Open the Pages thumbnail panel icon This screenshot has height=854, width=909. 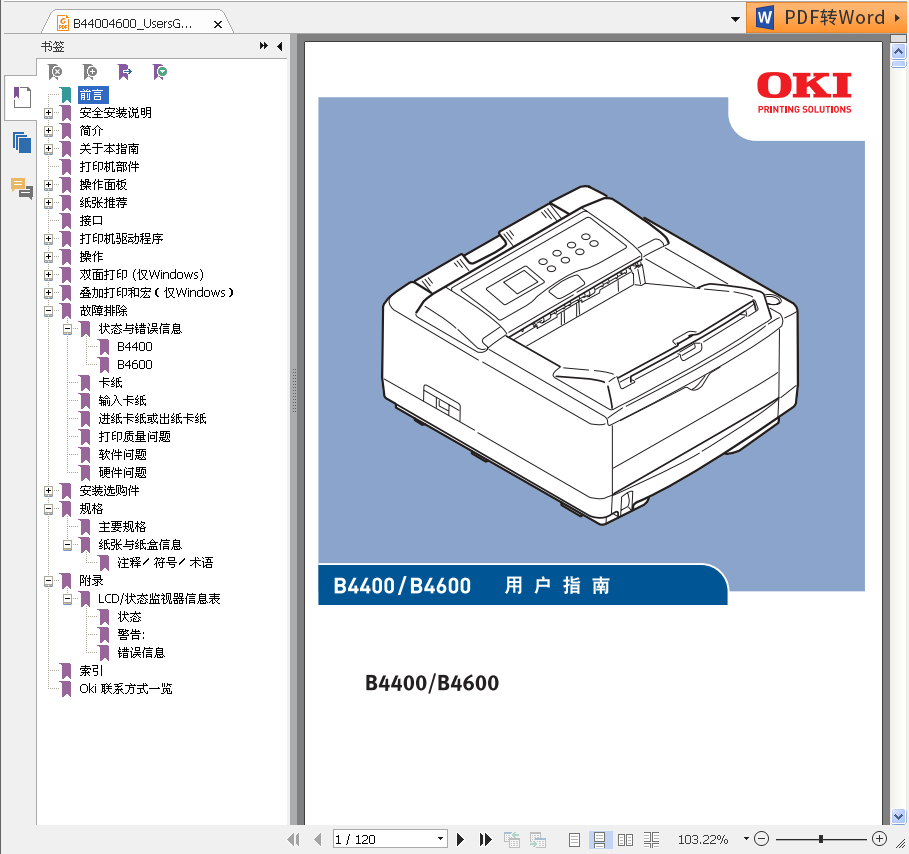[21, 142]
